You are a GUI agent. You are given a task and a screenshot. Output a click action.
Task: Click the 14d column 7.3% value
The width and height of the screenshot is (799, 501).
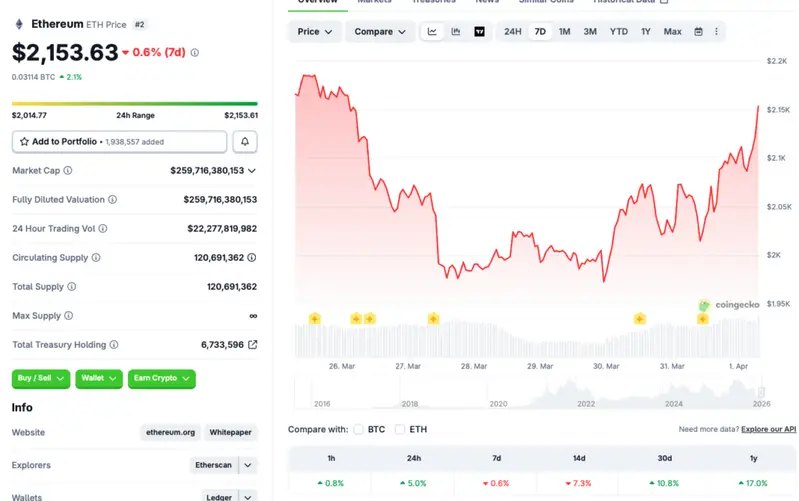[x=578, y=483]
